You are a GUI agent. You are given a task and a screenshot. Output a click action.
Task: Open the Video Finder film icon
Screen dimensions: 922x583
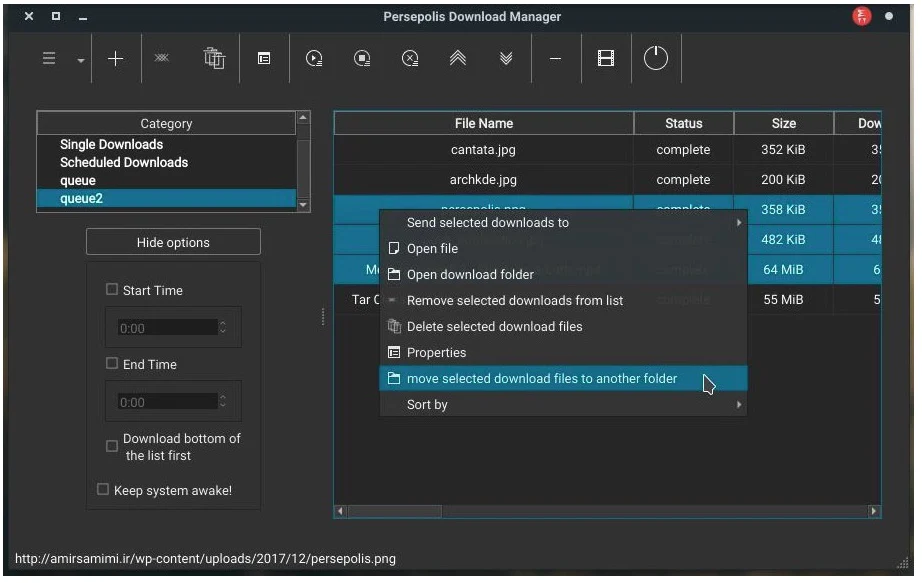click(x=606, y=58)
